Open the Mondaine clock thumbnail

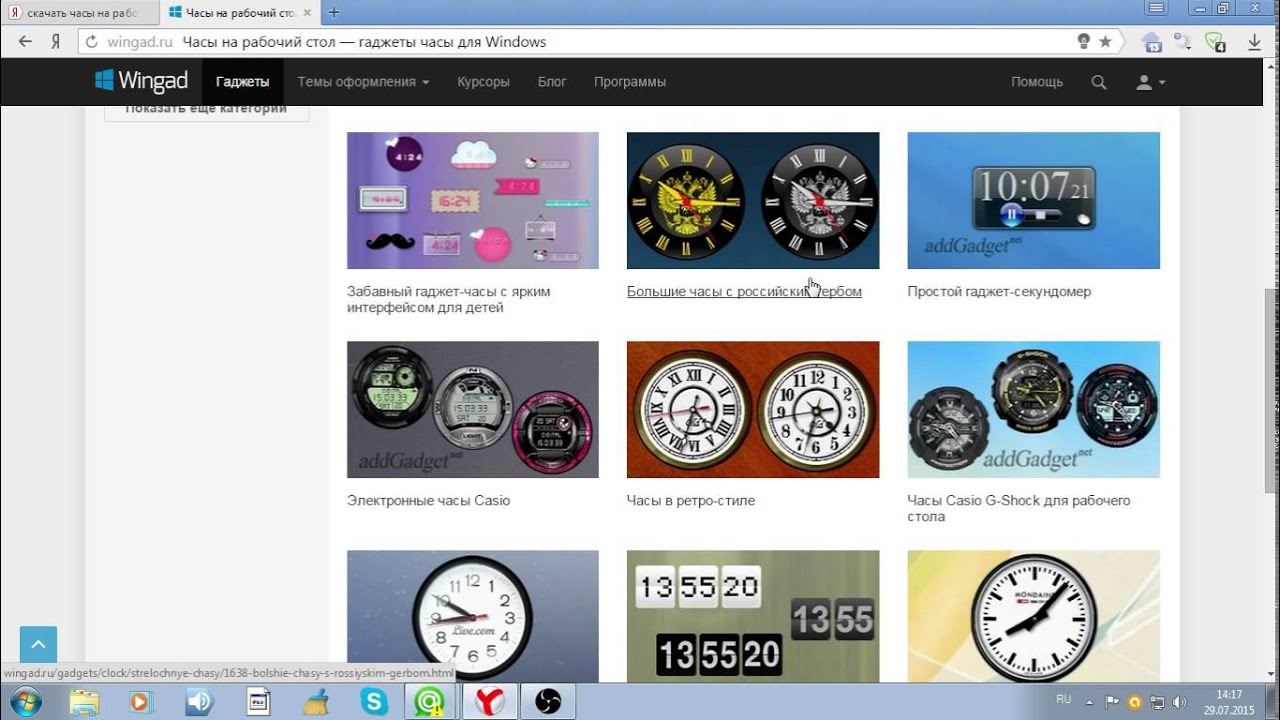tap(1034, 616)
